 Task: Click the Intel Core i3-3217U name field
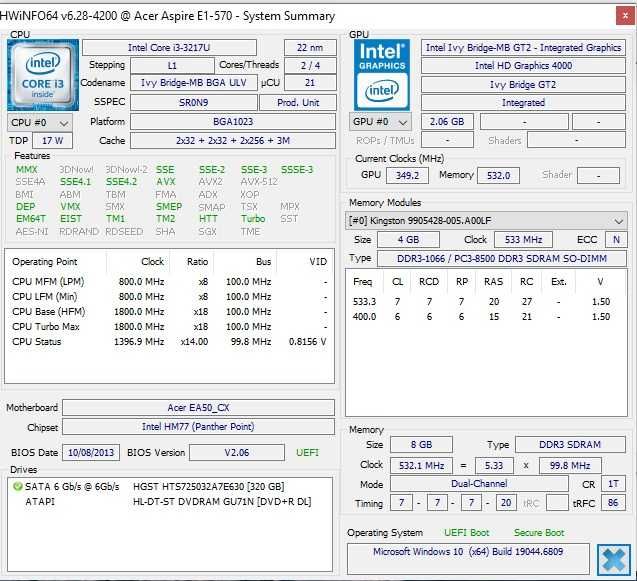pos(169,48)
